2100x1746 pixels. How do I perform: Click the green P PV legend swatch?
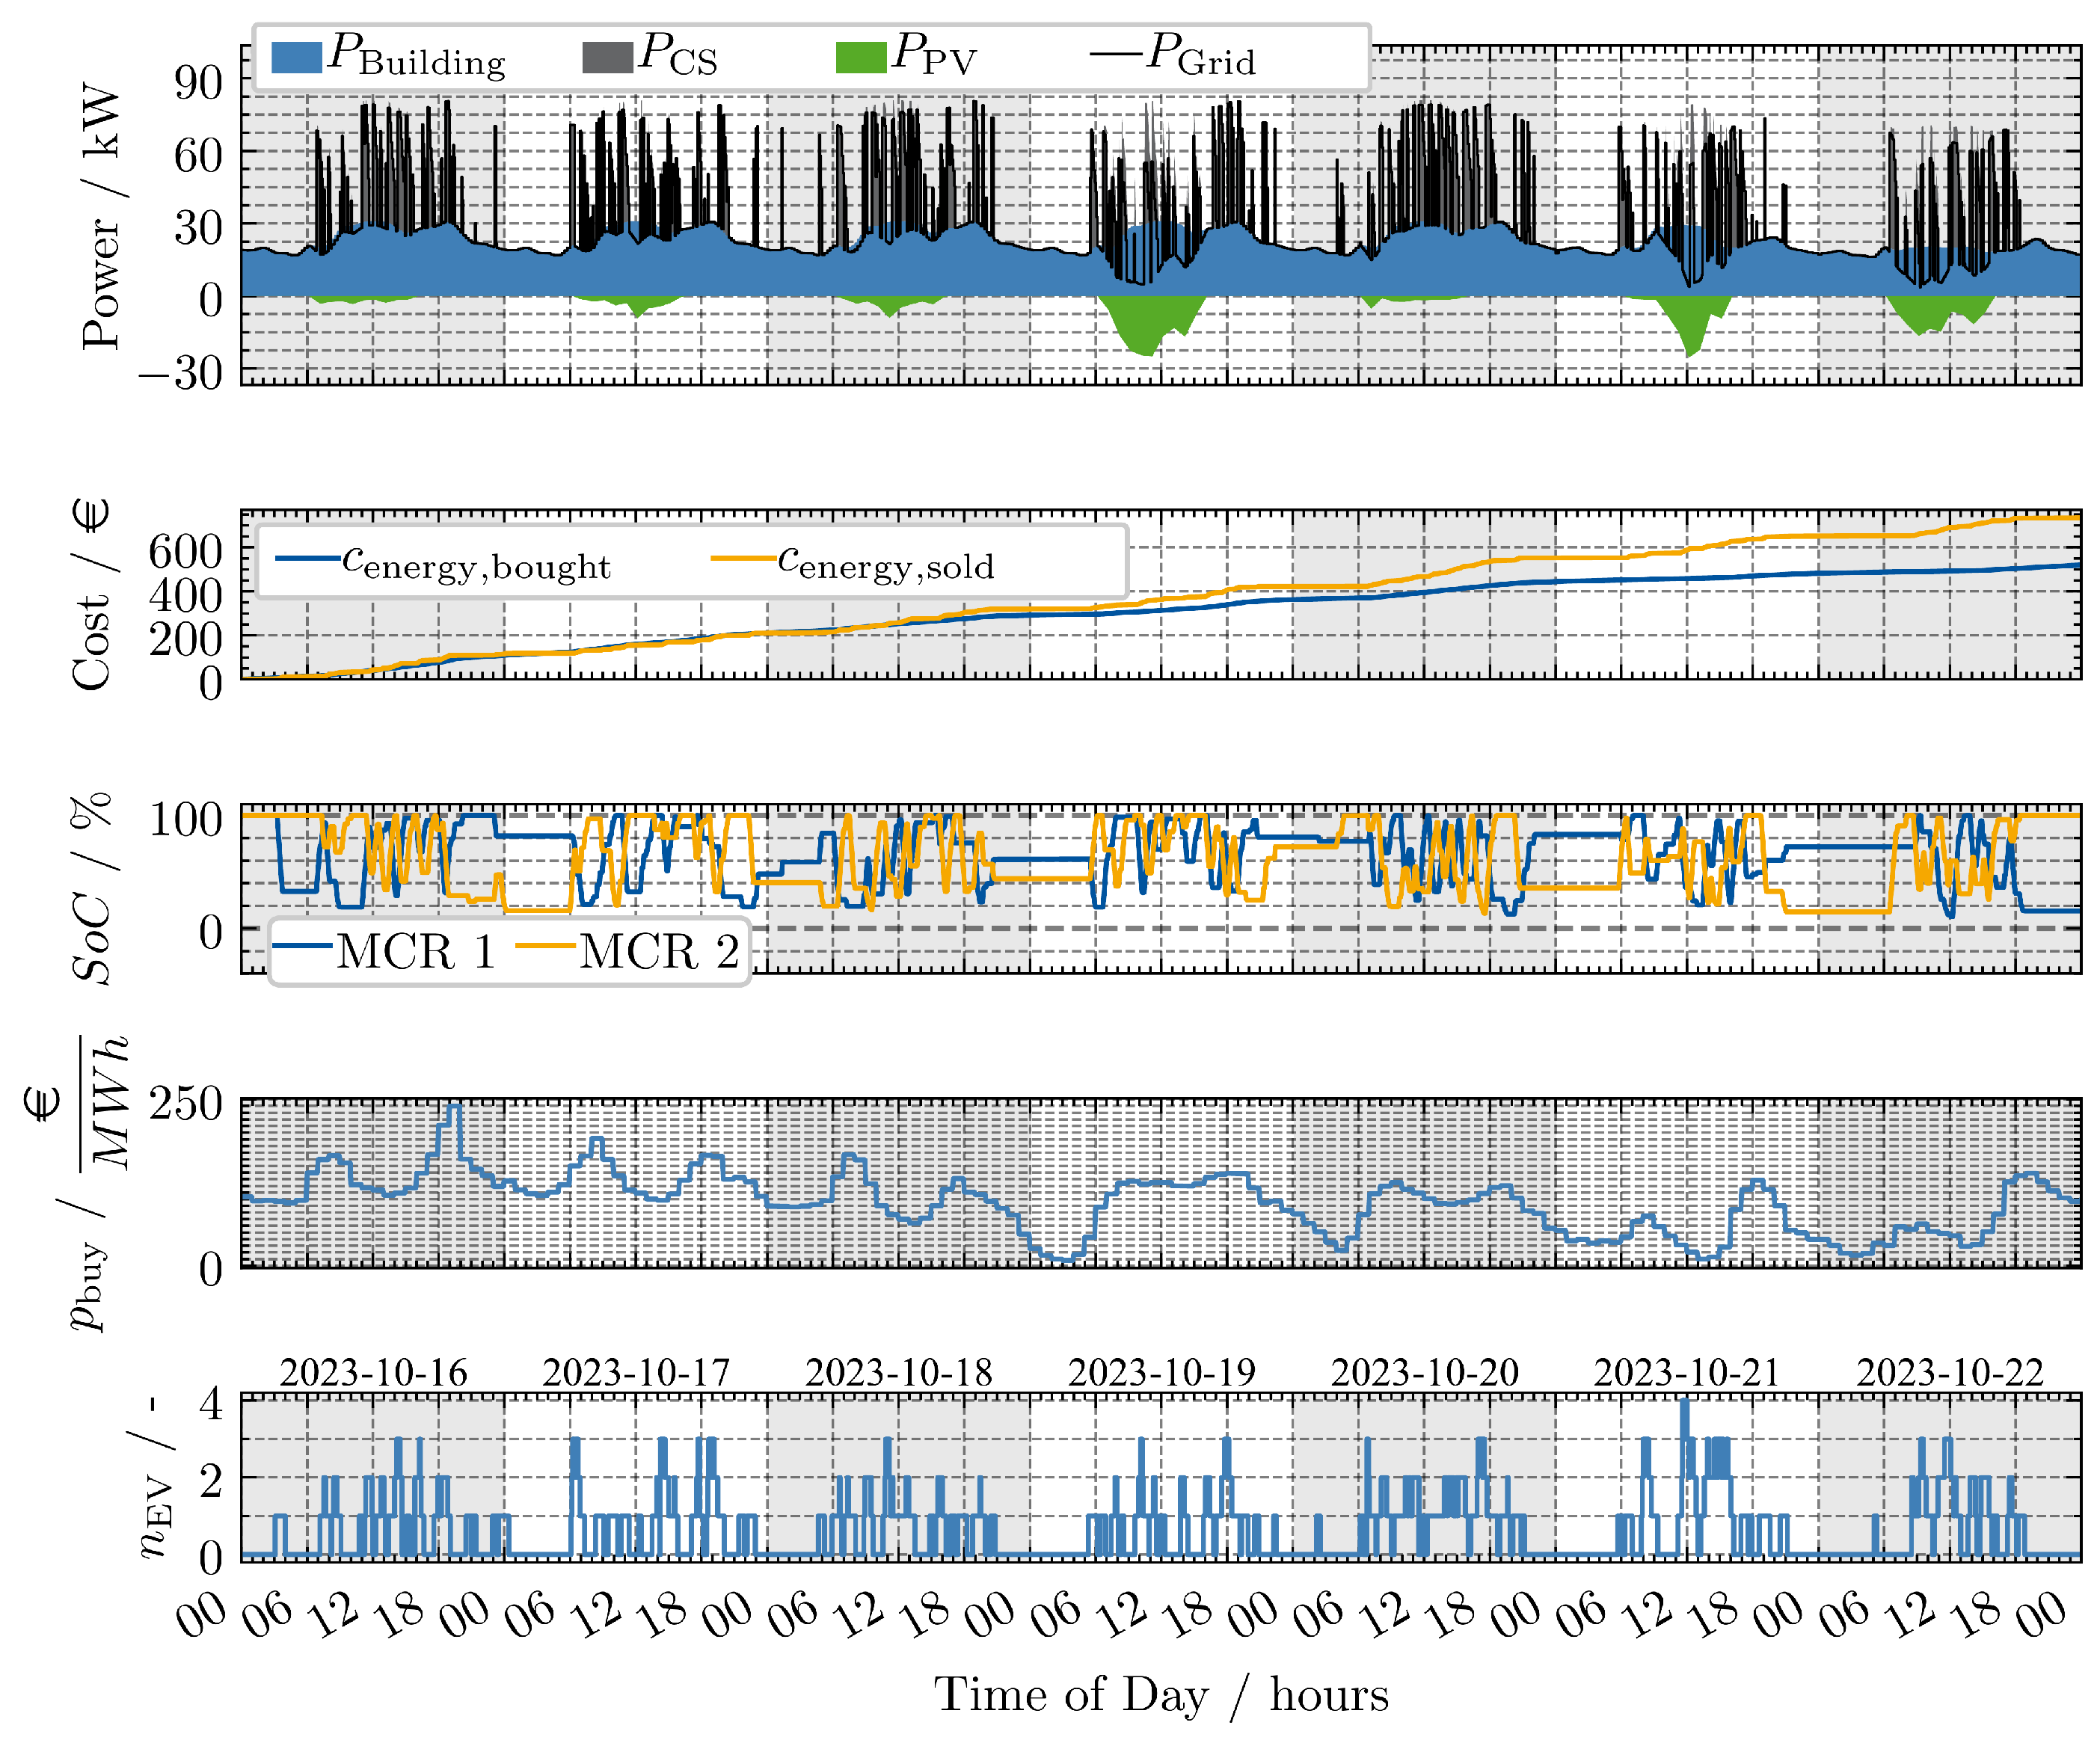click(862, 57)
